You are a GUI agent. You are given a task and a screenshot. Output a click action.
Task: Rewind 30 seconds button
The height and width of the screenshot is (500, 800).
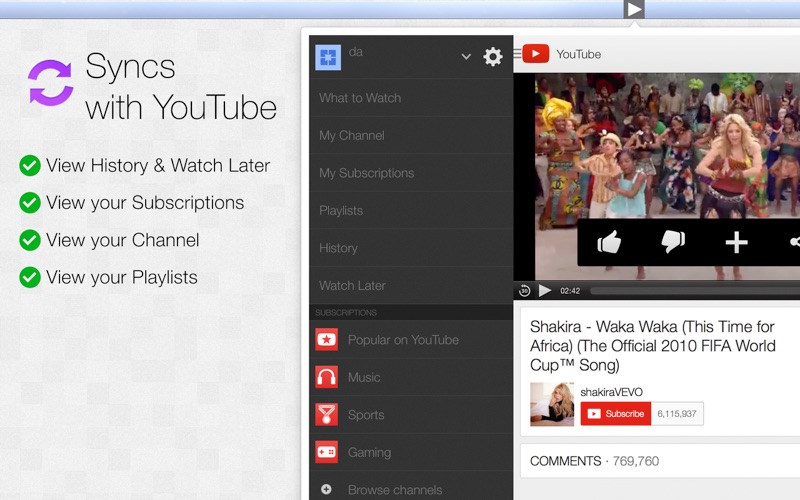click(x=524, y=291)
